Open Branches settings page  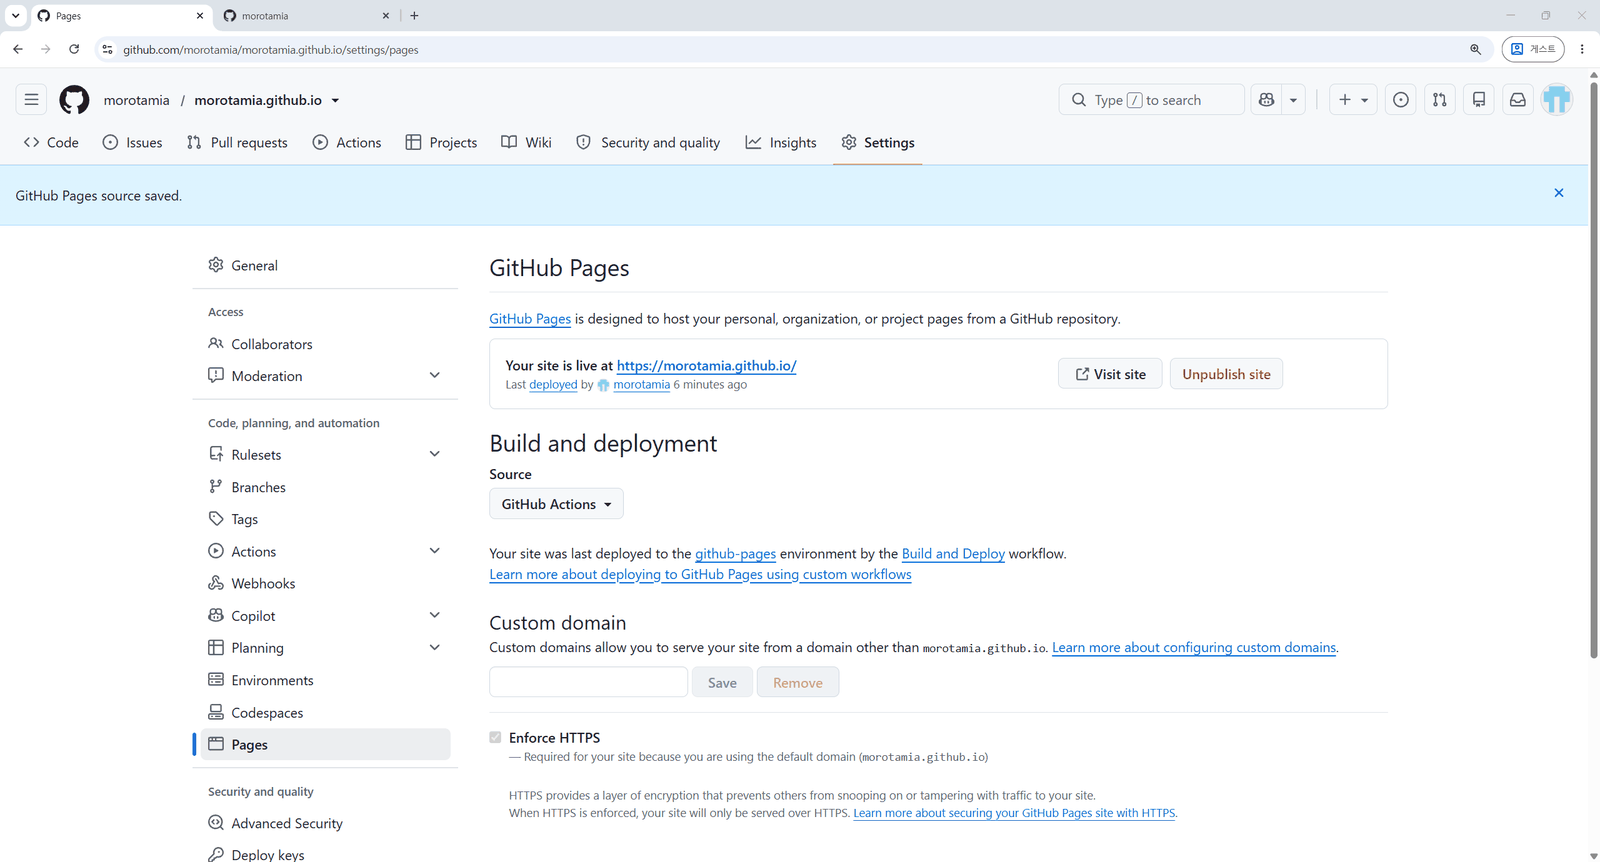(325, 487)
